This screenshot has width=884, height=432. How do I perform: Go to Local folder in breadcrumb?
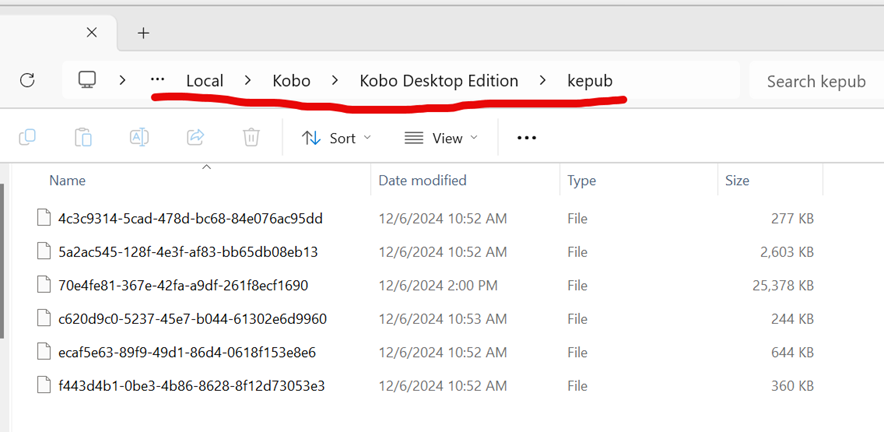pos(204,81)
